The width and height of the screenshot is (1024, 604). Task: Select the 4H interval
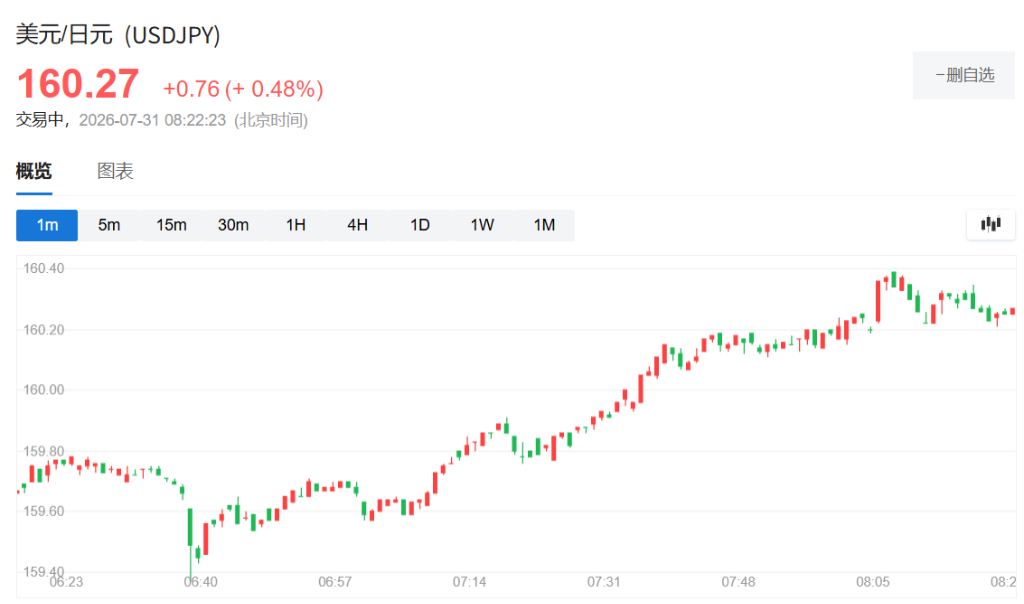pyautogui.click(x=357, y=225)
